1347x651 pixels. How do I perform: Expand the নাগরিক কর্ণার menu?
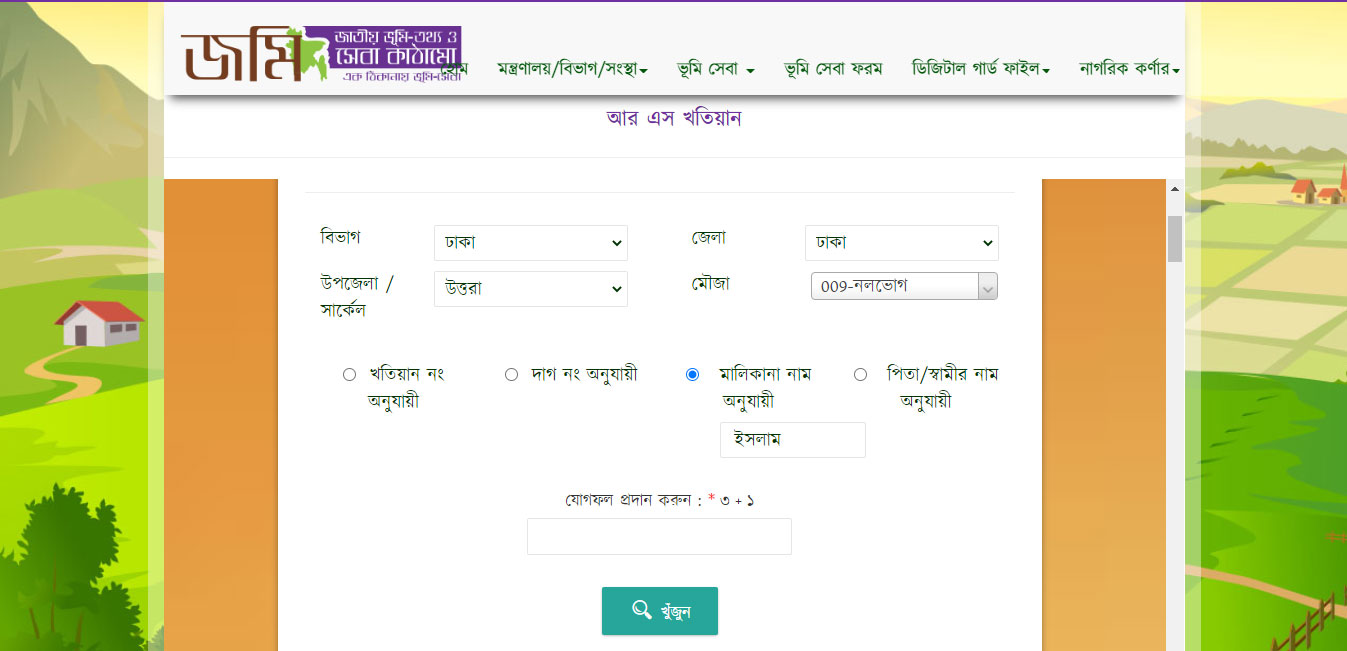click(x=1129, y=69)
